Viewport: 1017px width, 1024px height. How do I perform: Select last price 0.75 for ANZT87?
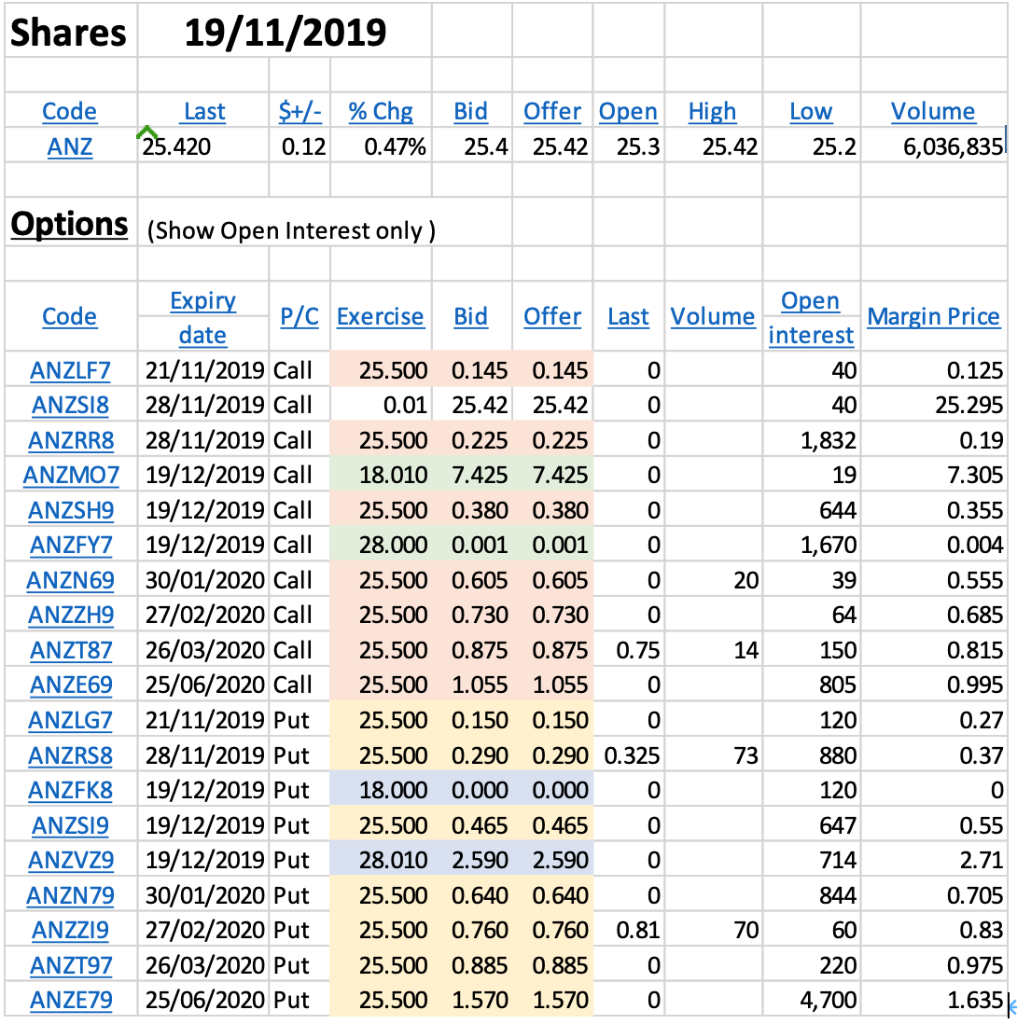tap(638, 650)
